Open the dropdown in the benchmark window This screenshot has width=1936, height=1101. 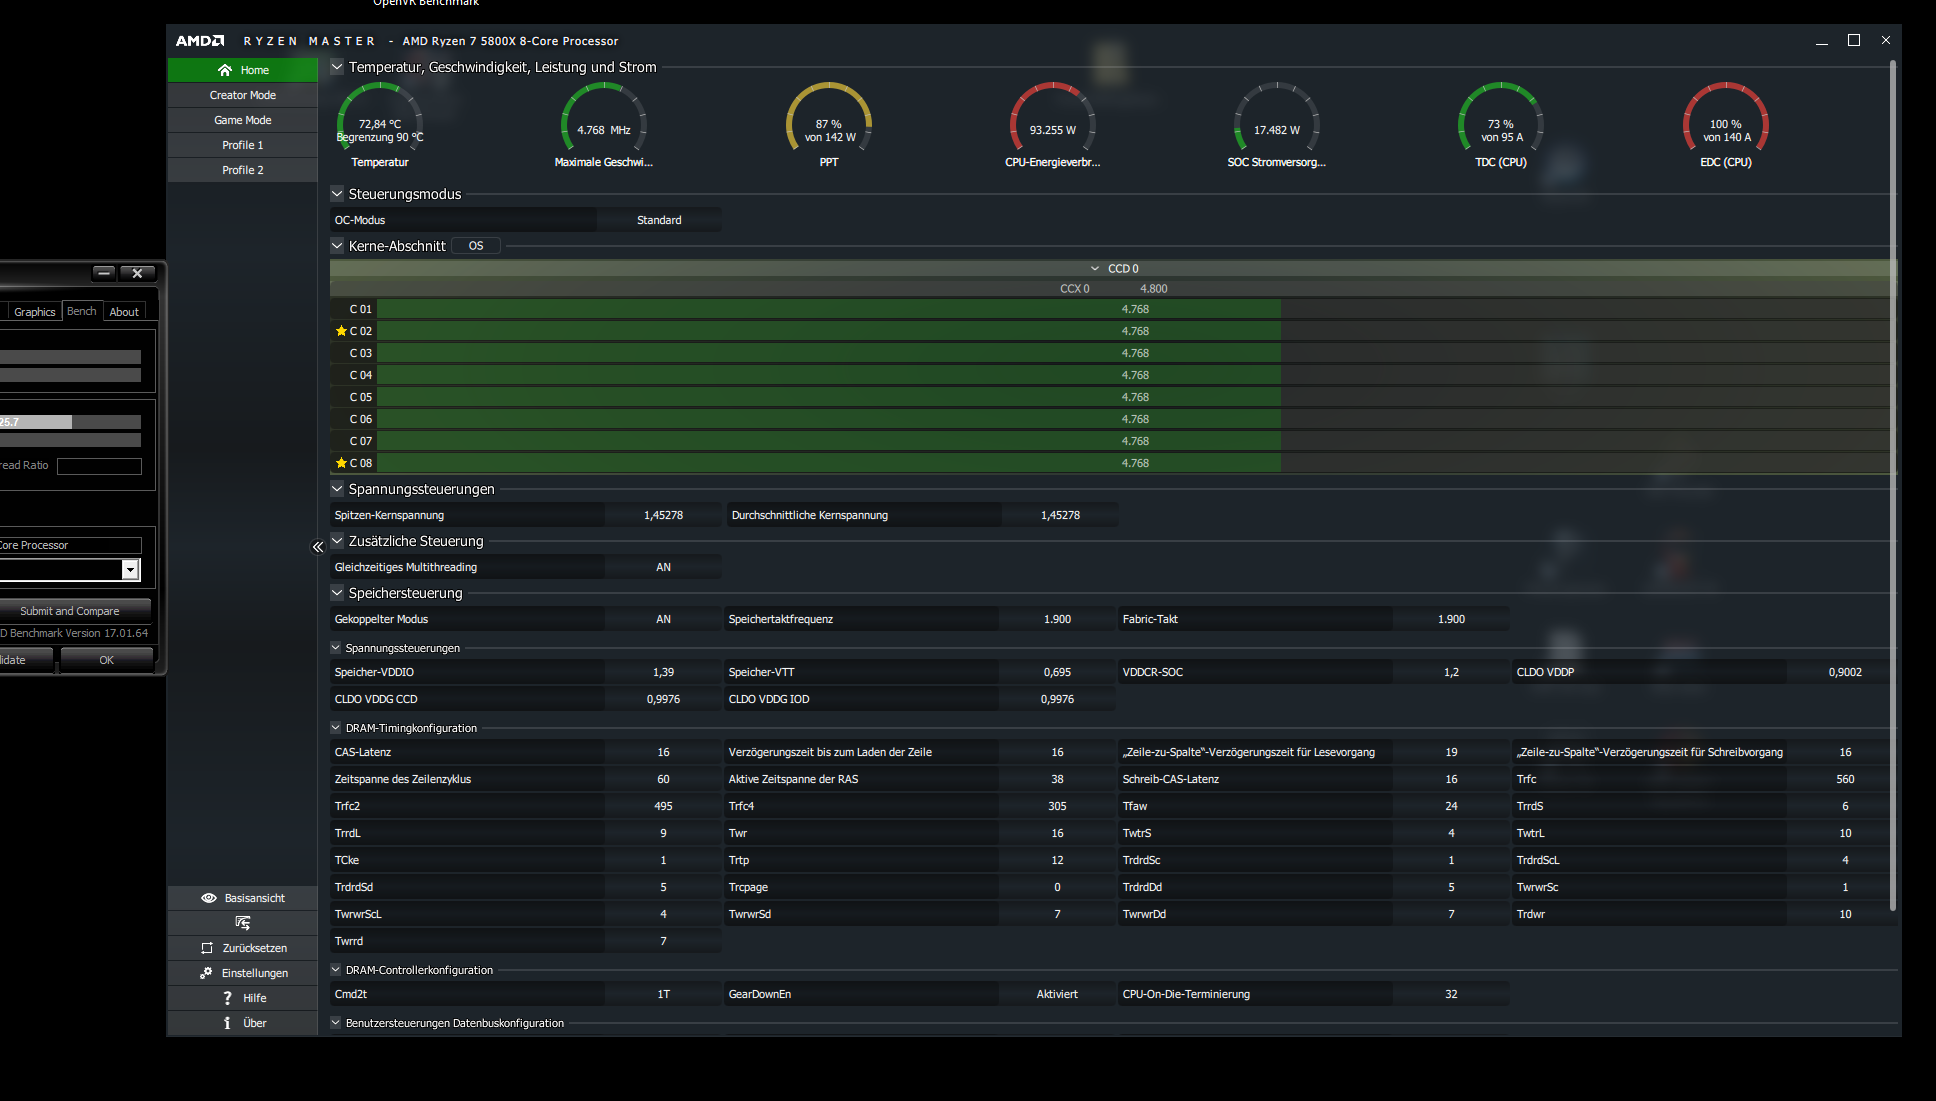(x=130, y=569)
